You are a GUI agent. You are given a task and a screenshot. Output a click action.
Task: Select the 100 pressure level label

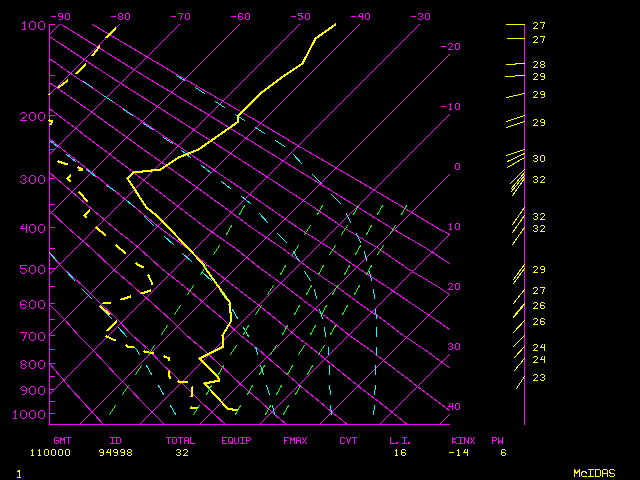pyautogui.click(x=33, y=26)
